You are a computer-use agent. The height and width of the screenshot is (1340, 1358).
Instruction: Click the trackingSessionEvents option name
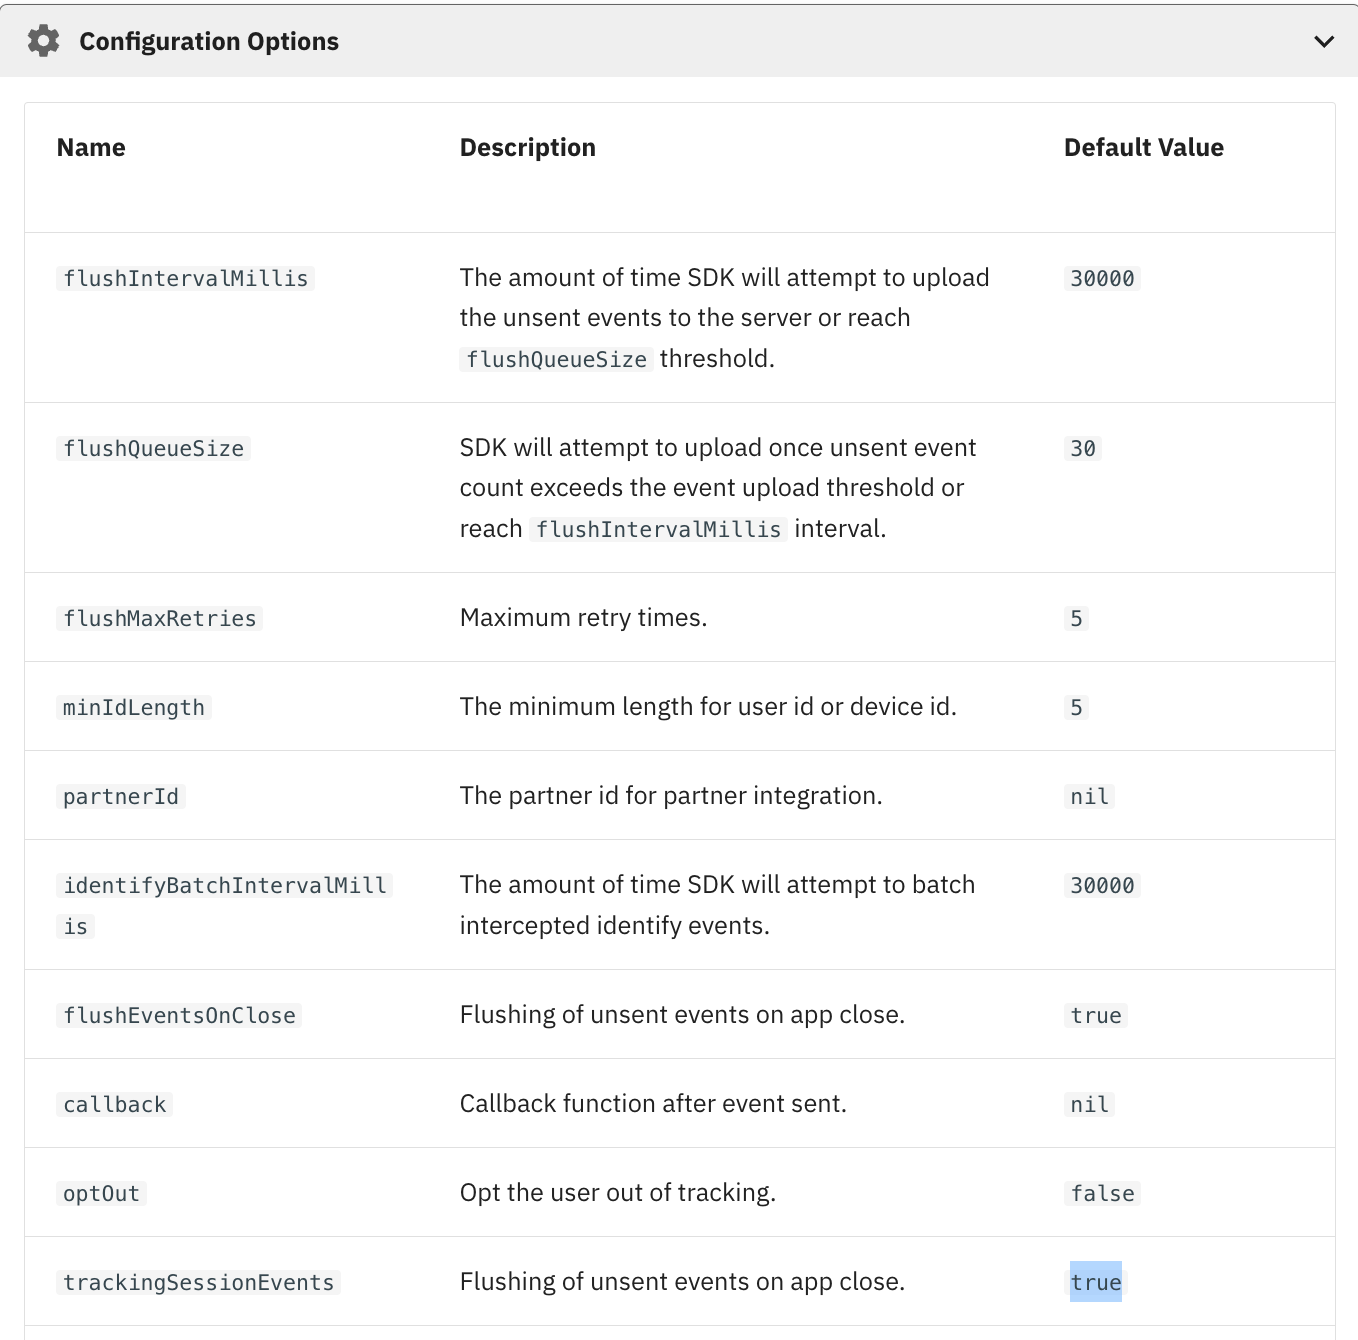pos(198,1283)
